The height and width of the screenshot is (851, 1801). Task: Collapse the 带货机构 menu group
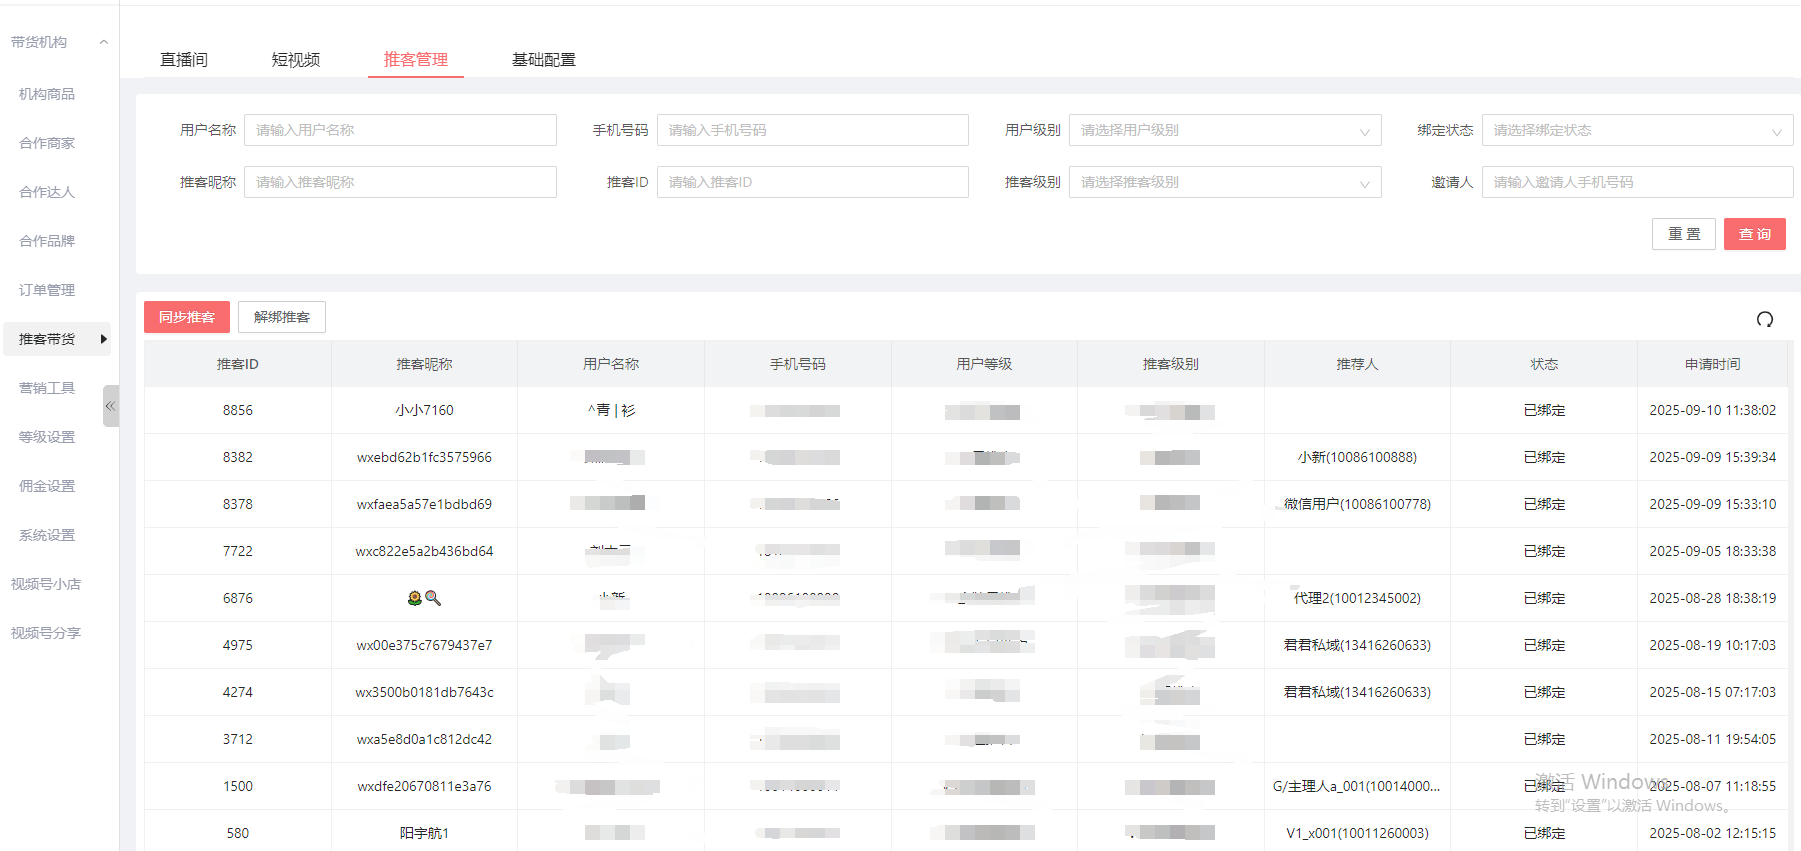point(103,42)
